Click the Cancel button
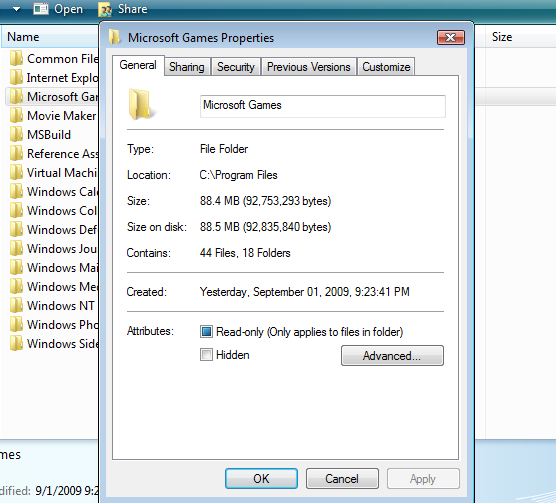This screenshot has width=556, height=503. point(342,479)
